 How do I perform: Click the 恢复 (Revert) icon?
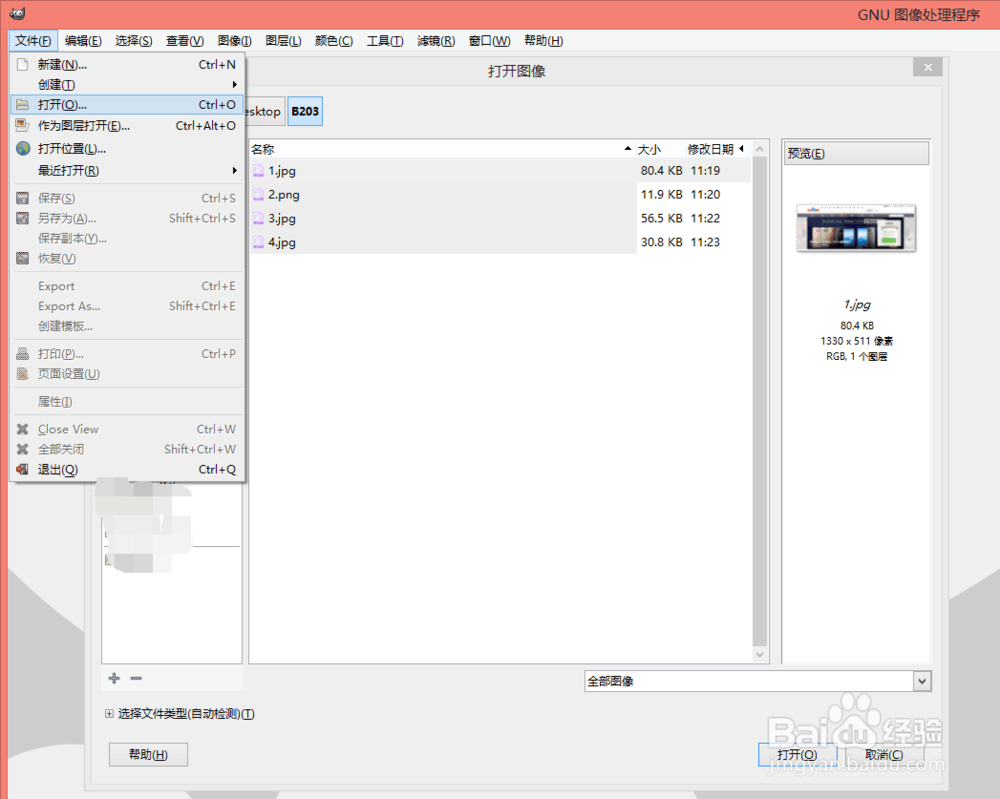[24, 258]
